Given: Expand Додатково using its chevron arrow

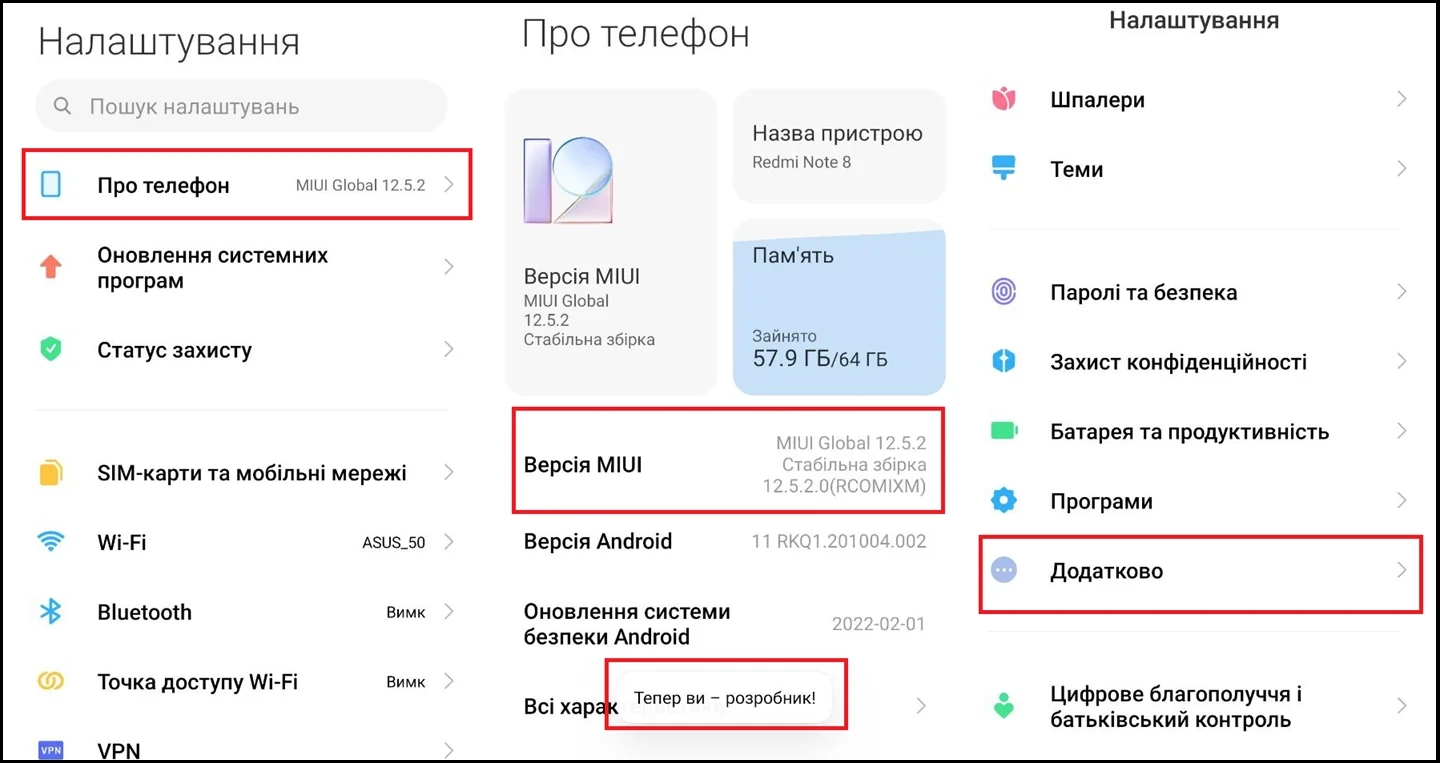Looking at the screenshot, I should click(x=1401, y=571).
